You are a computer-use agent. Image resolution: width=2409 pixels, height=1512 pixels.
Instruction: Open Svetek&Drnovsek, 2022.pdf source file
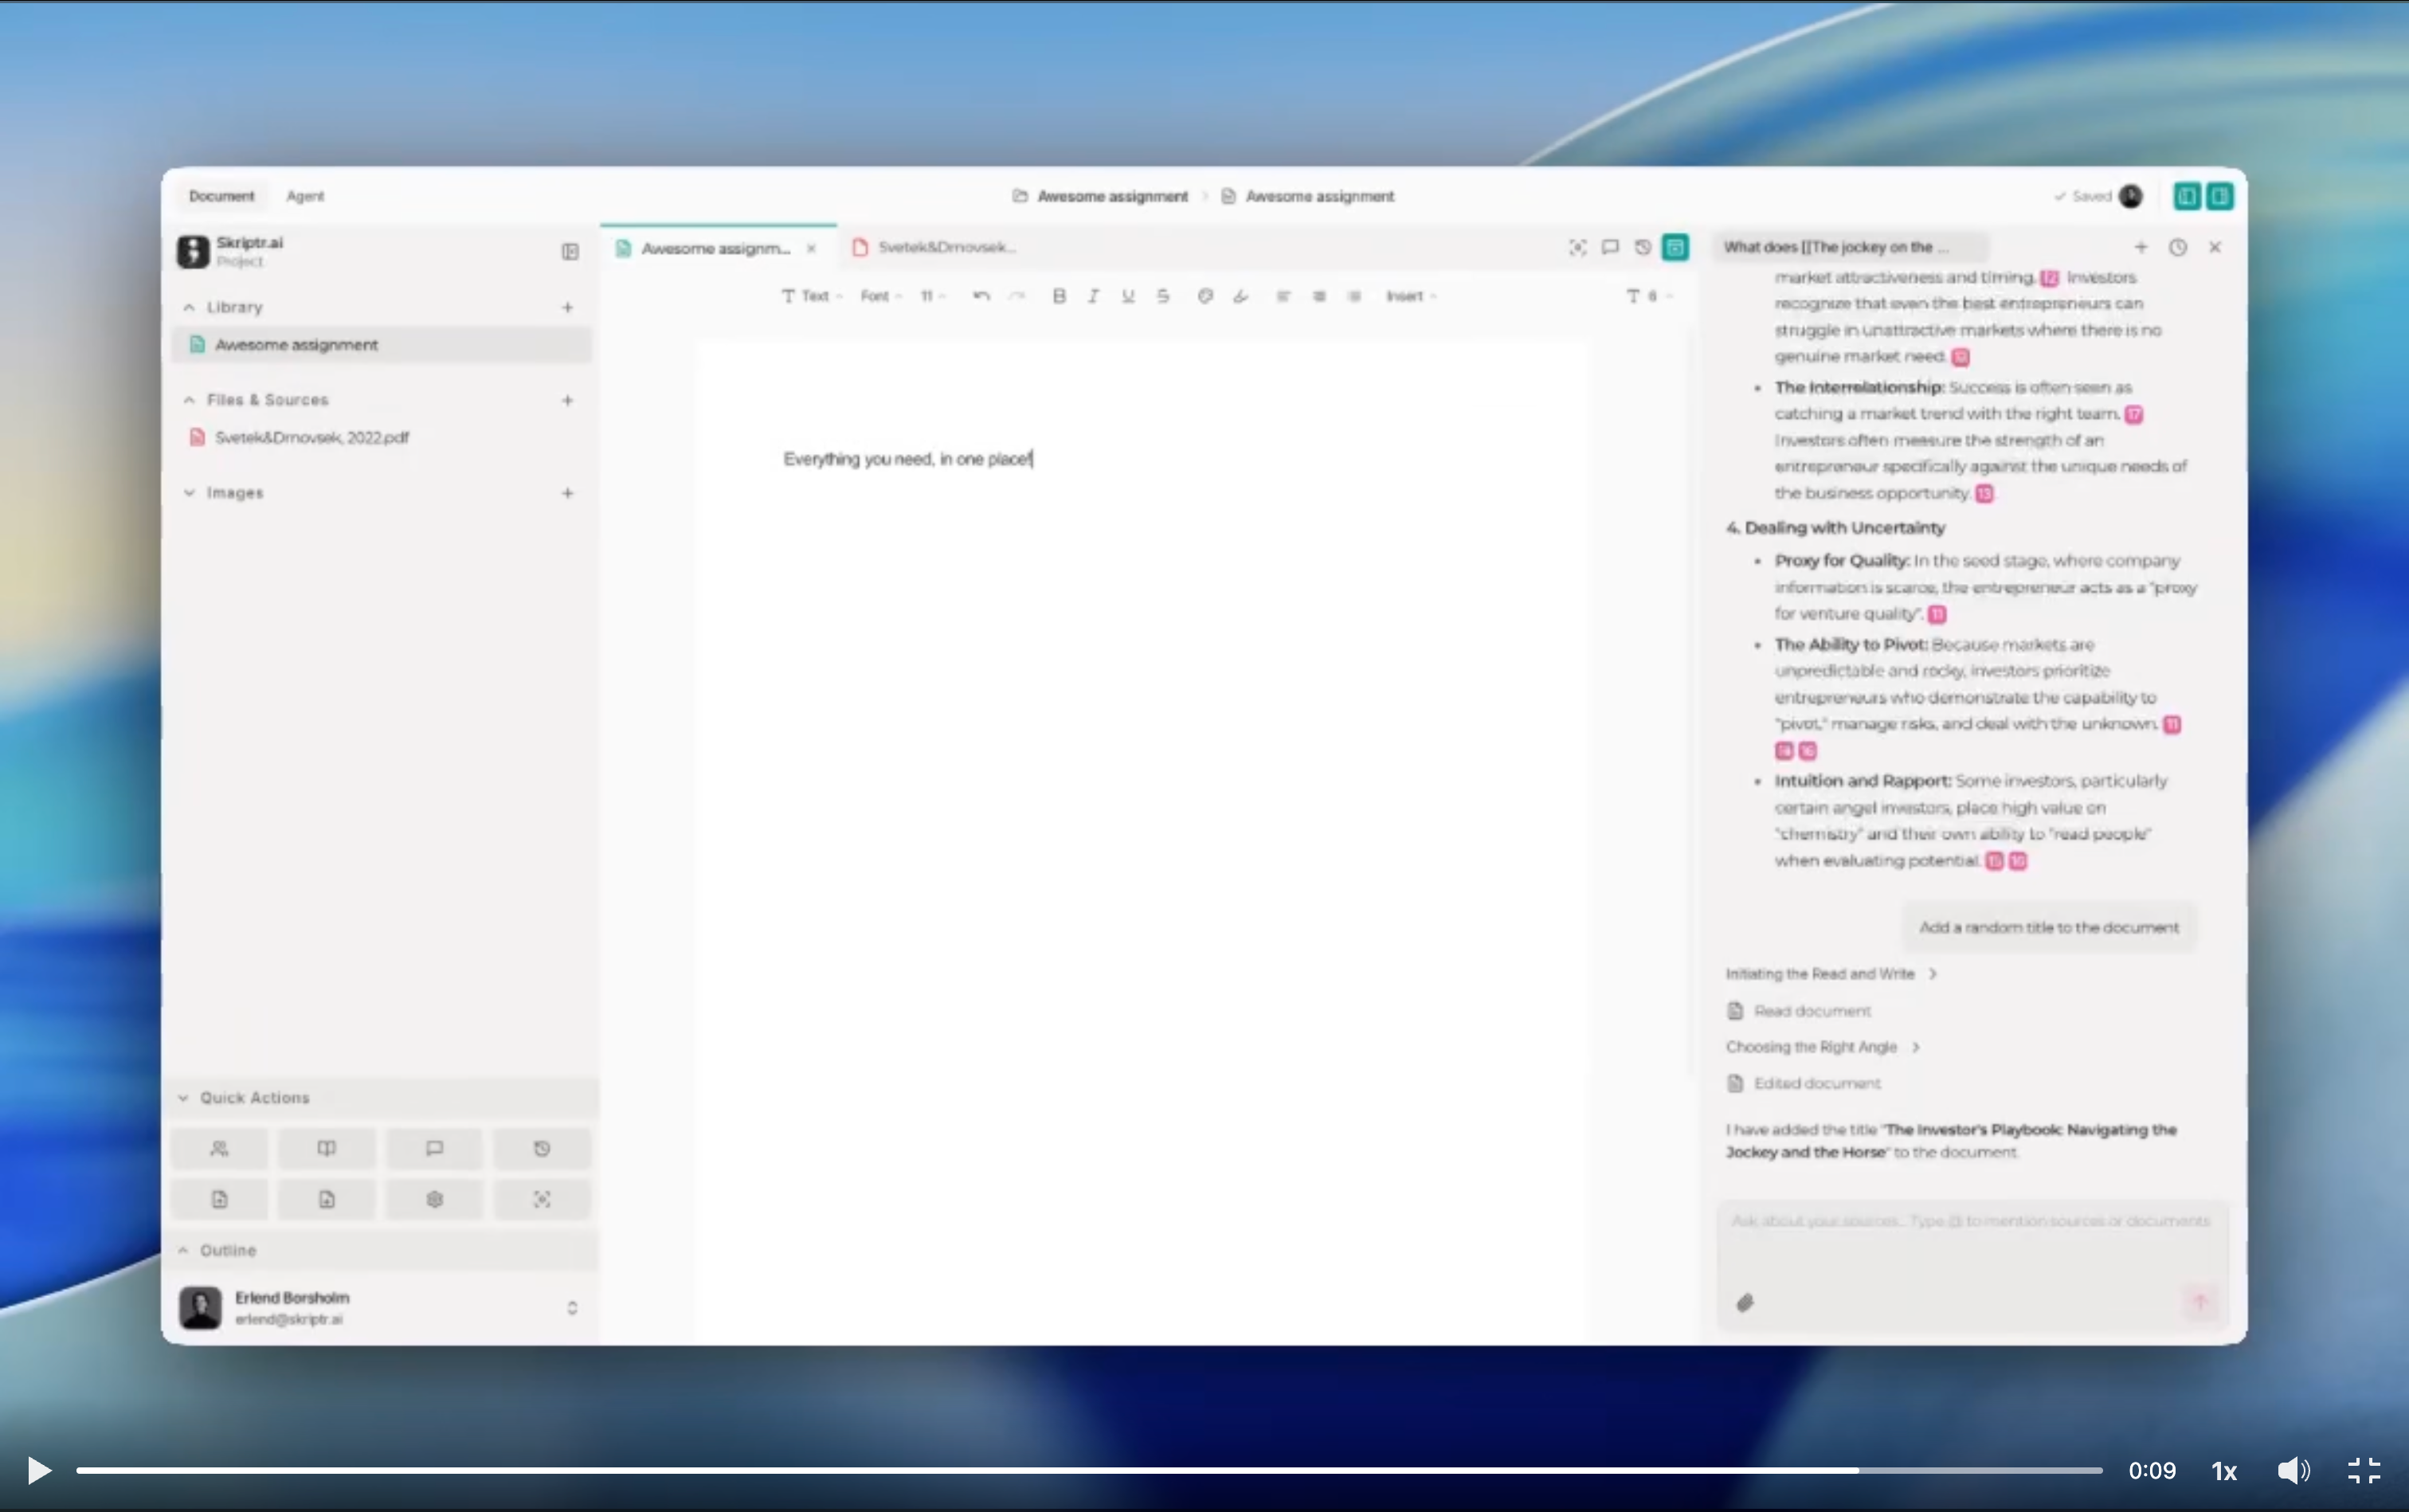tap(311, 438)
